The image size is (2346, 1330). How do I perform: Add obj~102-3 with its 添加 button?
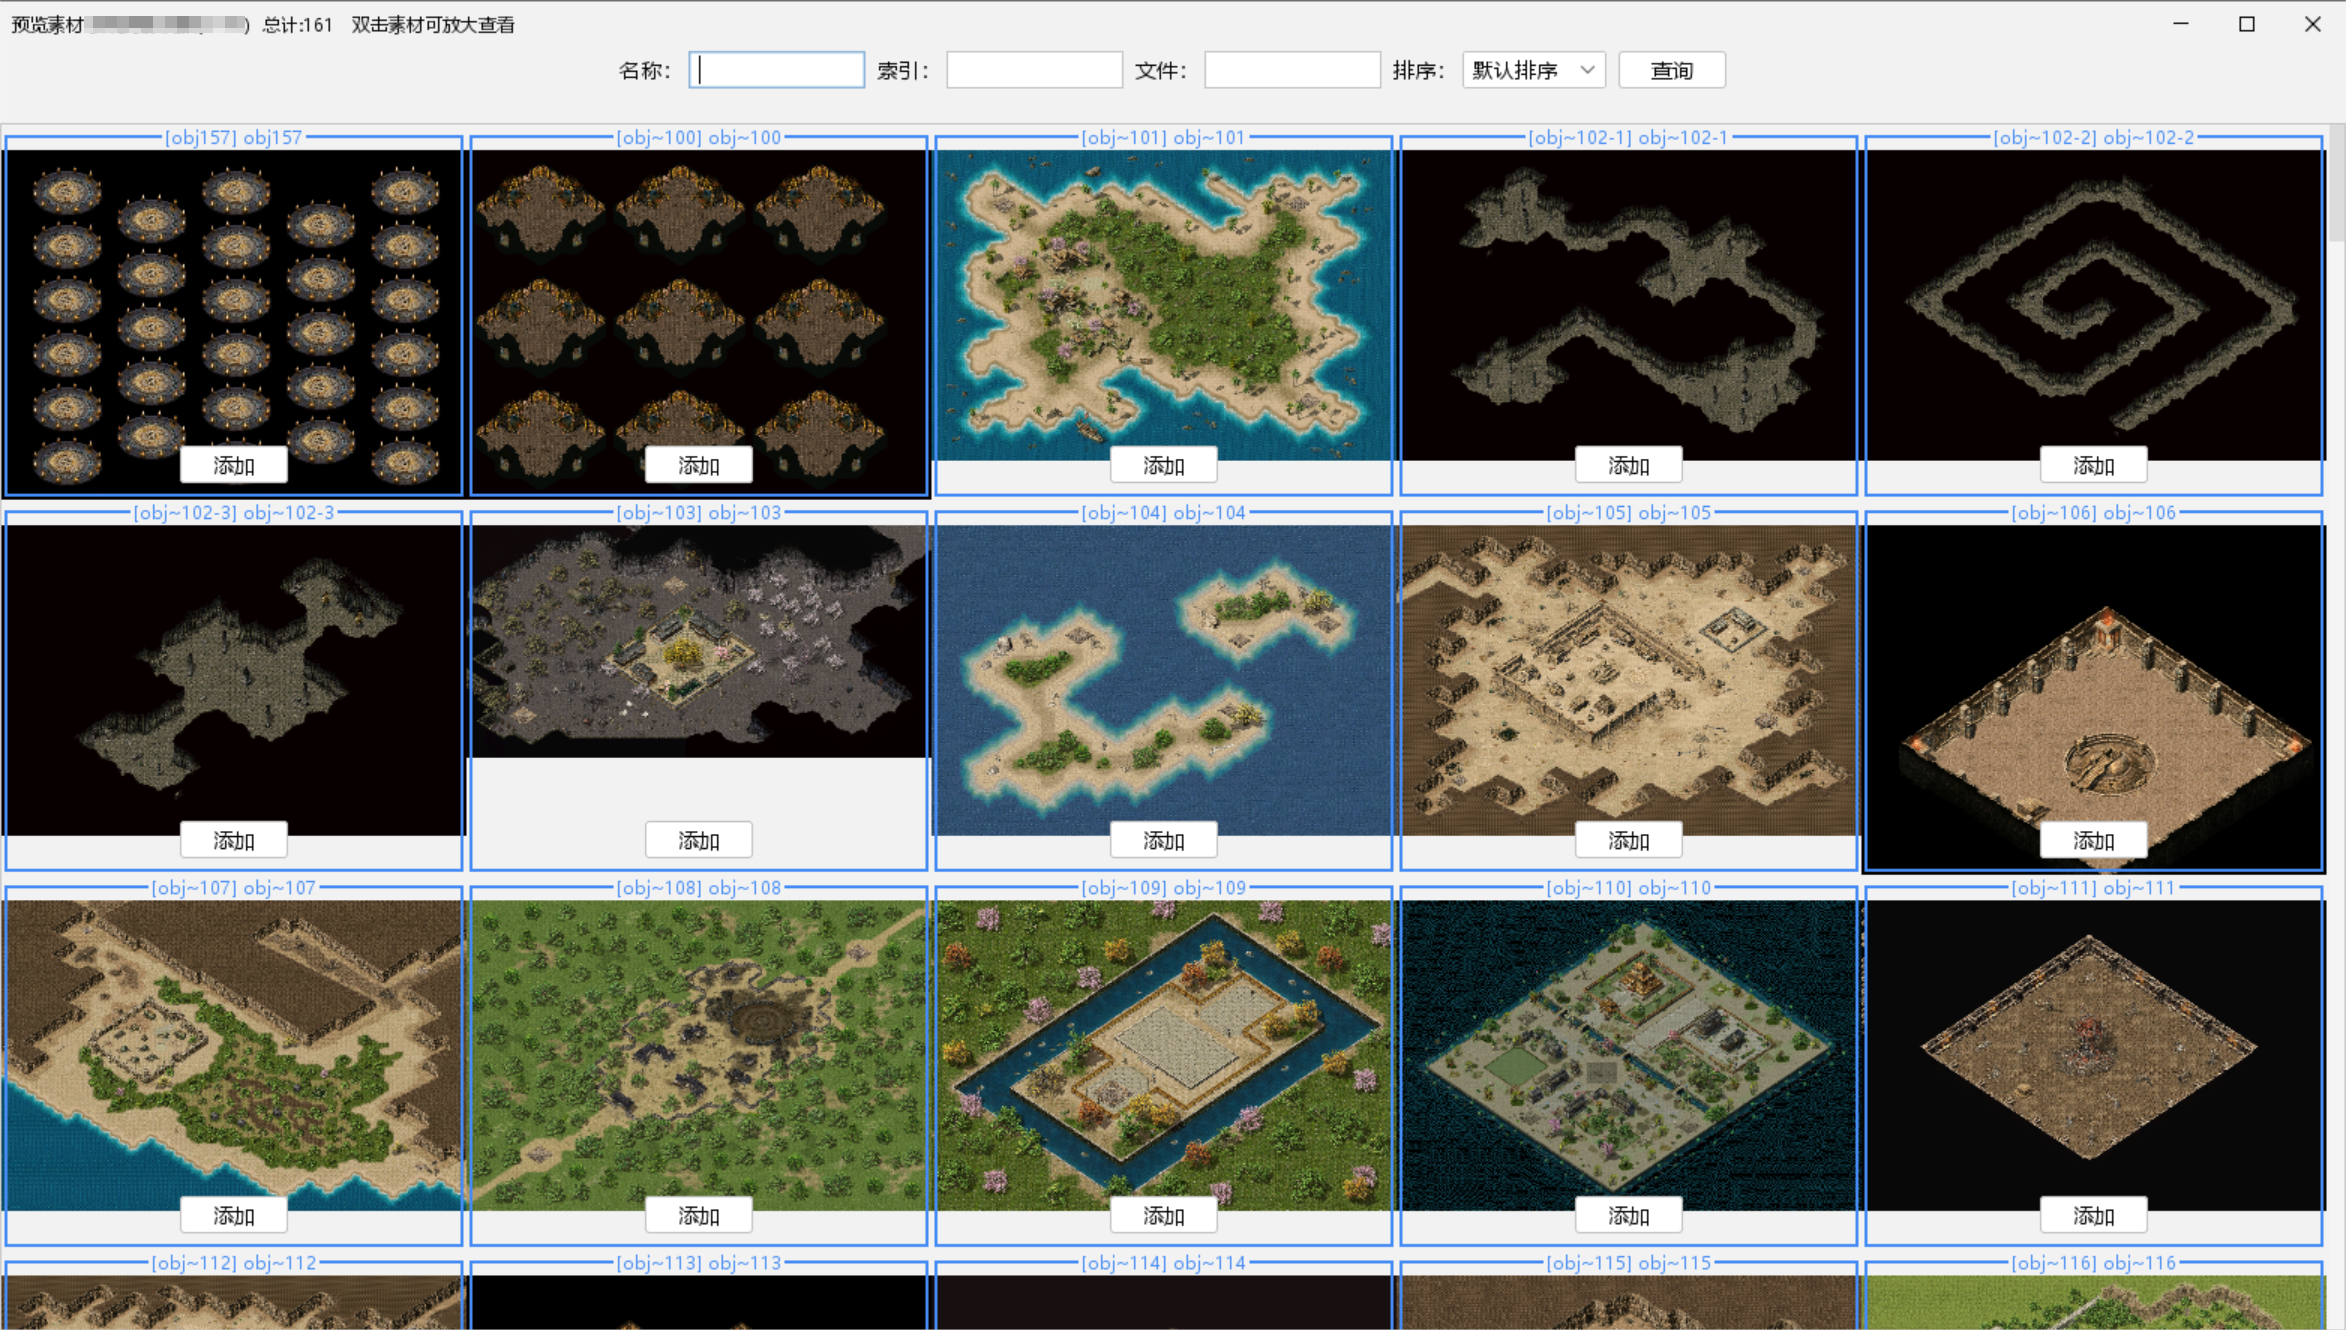point(233,840)
